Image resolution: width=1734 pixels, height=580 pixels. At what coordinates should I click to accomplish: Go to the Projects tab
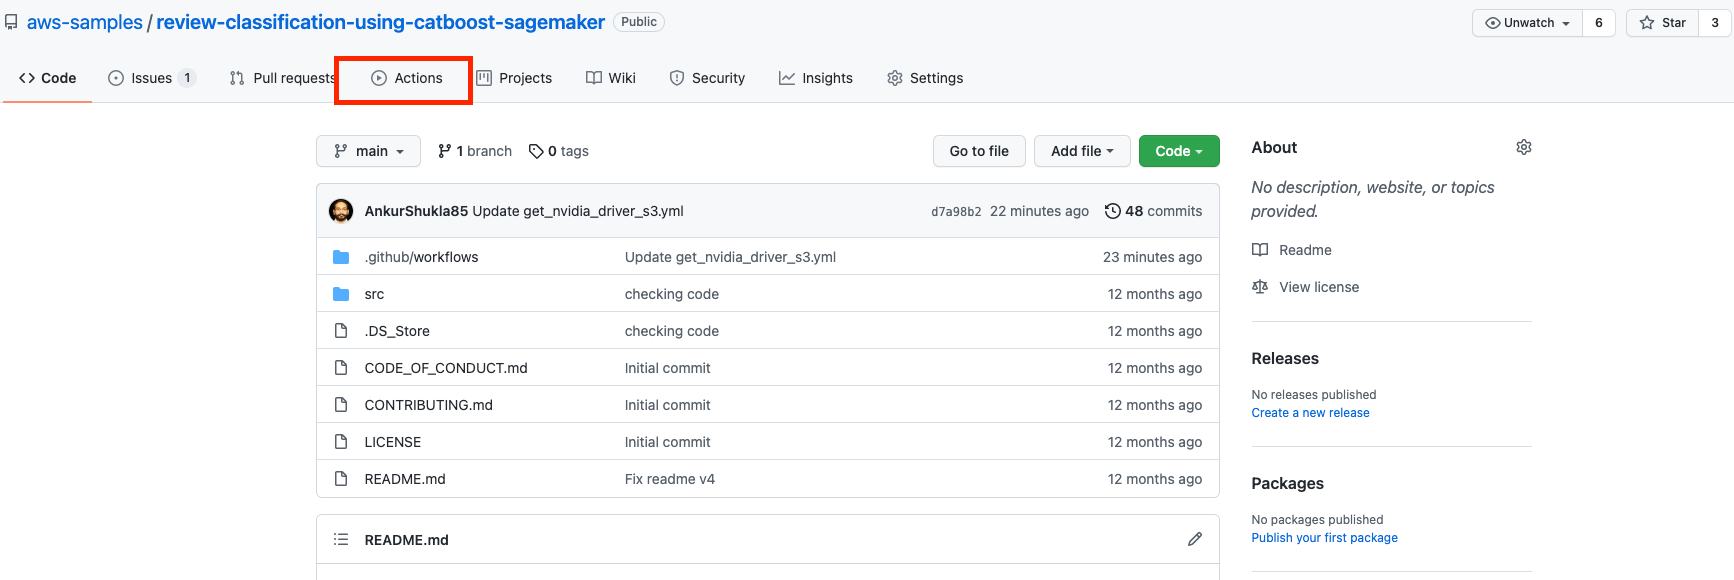pyautogui.click(x=514, y=78)
